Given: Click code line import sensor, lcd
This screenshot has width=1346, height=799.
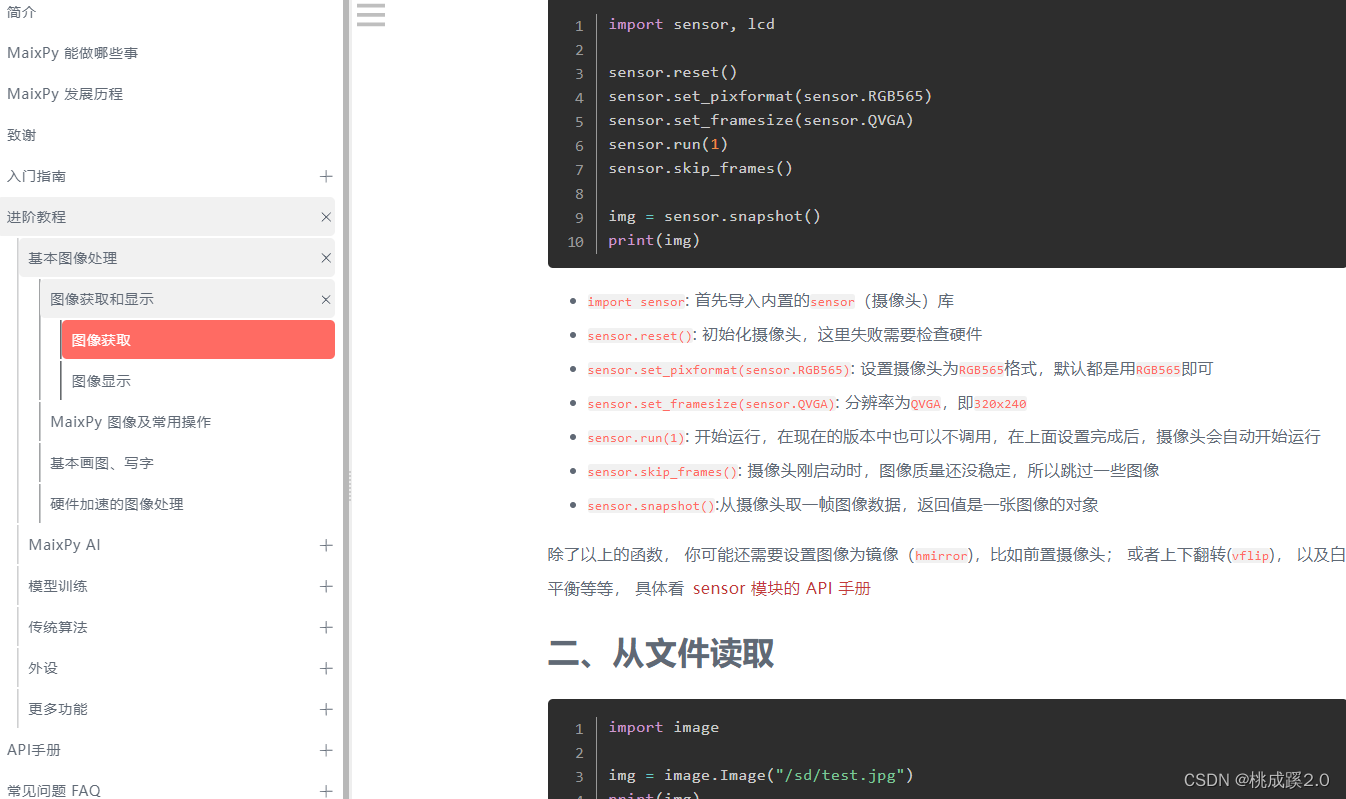Looking at the screenshot, I should (x=691, y=24).
